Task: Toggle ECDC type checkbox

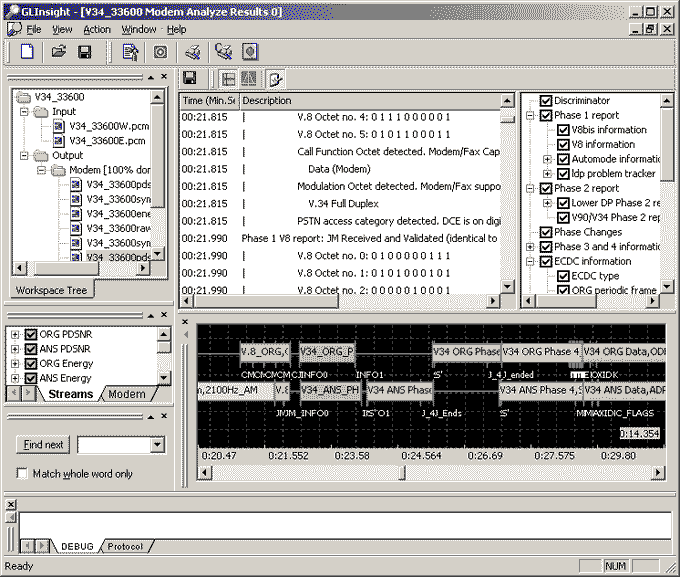Action: (563, 276)
